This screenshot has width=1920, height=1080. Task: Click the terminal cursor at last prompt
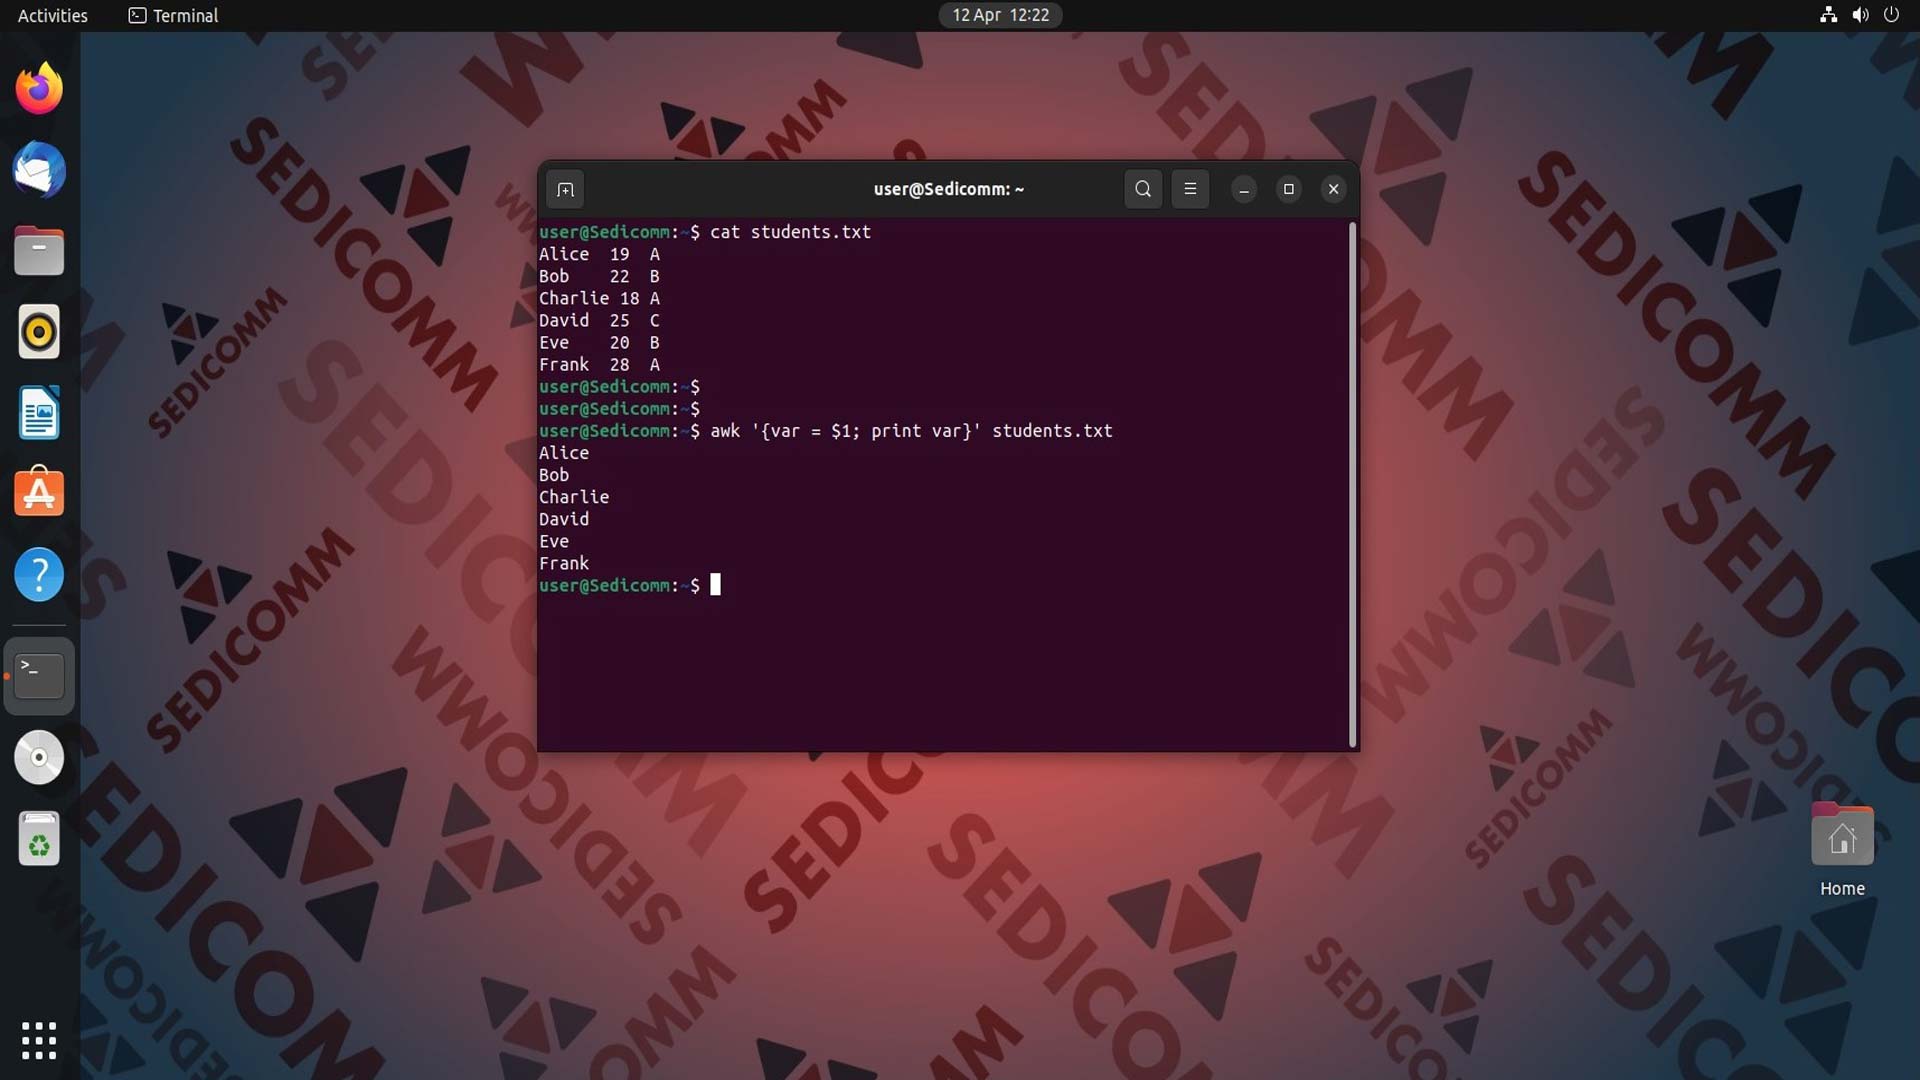(715, 585)
